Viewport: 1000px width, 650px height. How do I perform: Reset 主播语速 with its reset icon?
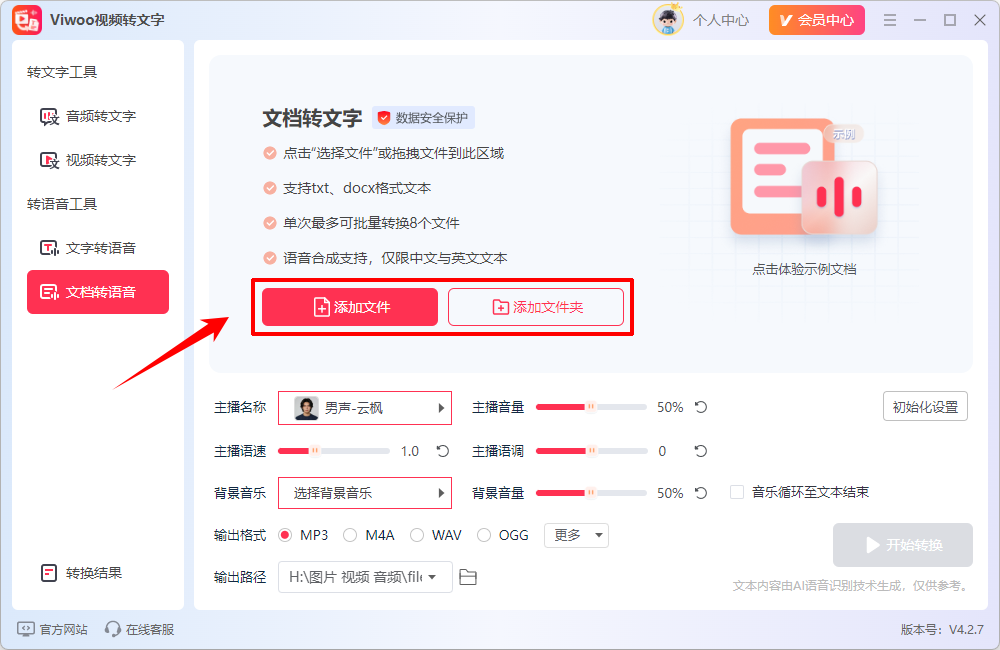tap(443, 451)
